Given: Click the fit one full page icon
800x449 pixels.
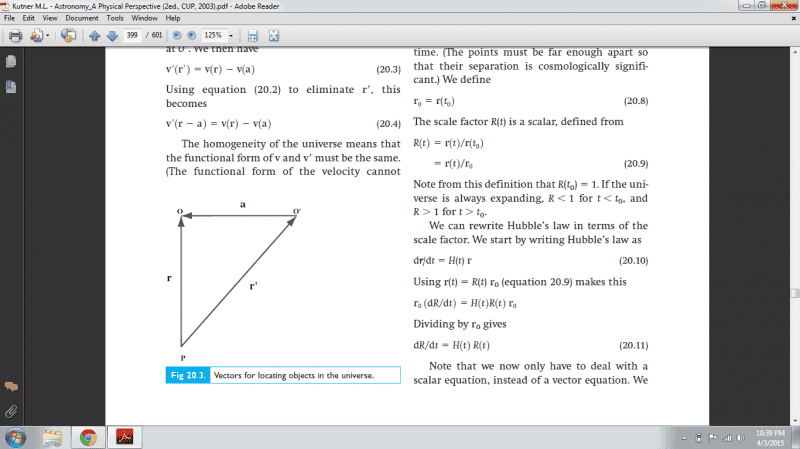Looking at the screenshot, I should coord(274,36).
